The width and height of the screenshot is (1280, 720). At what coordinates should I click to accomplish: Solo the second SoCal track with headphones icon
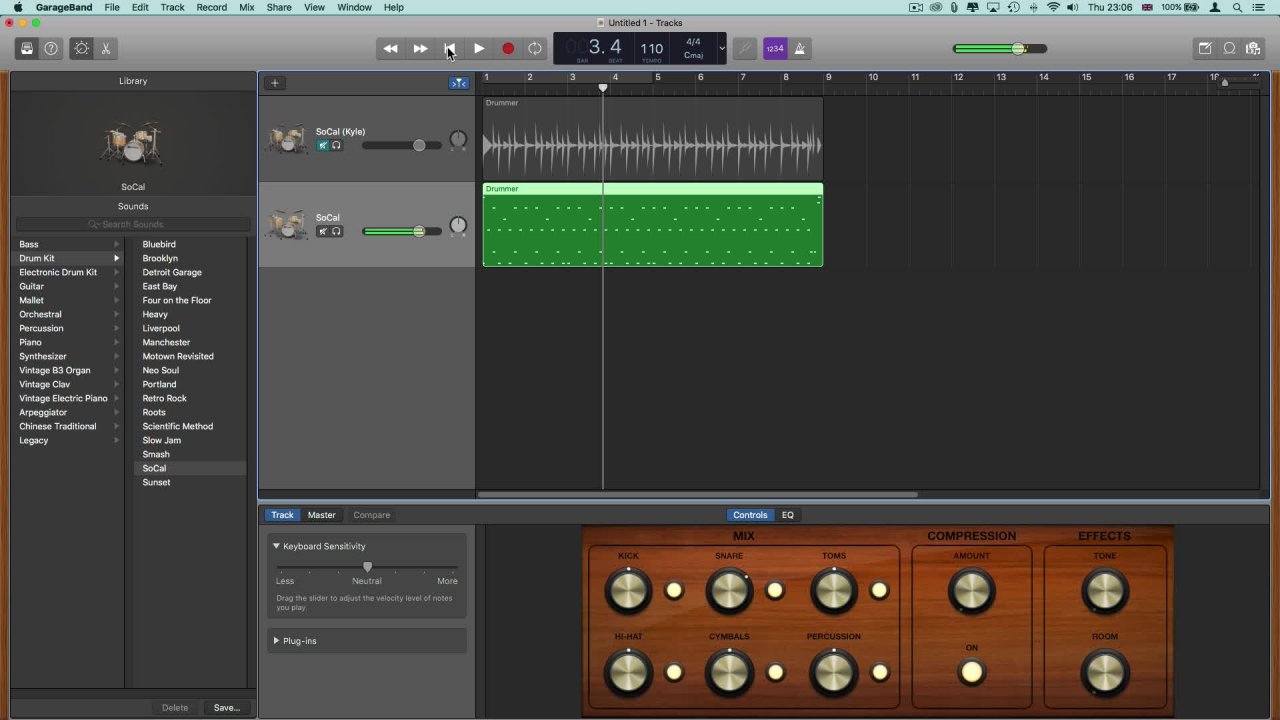tap(337, 232)
